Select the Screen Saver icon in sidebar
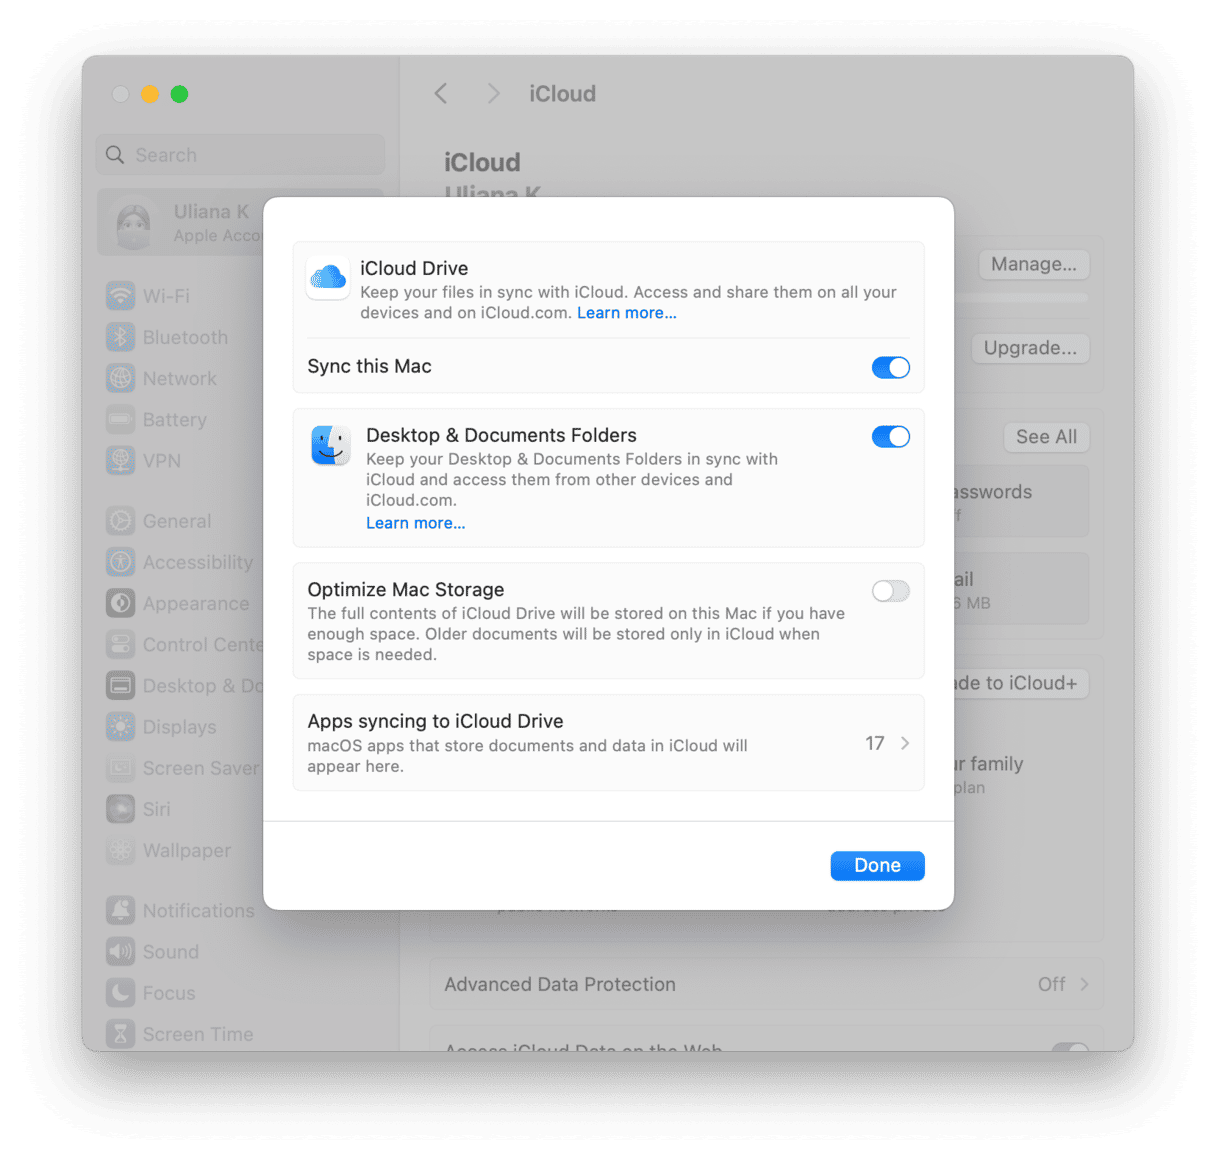 coord(121,768)
